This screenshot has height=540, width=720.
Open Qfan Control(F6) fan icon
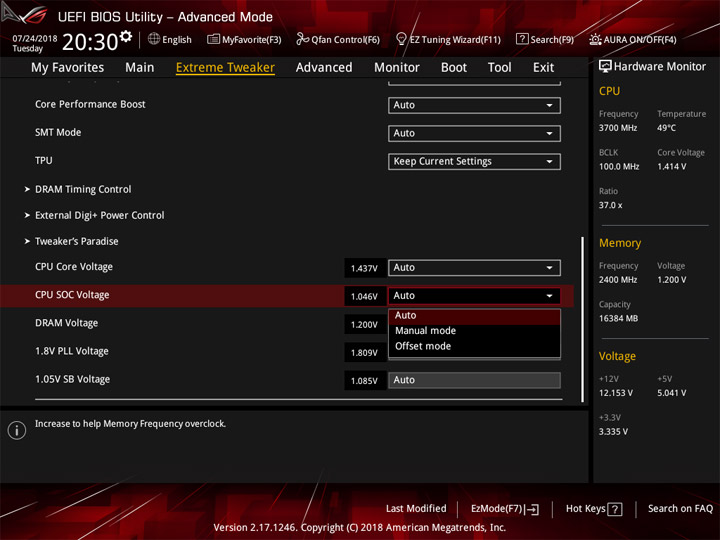point(302,39)
